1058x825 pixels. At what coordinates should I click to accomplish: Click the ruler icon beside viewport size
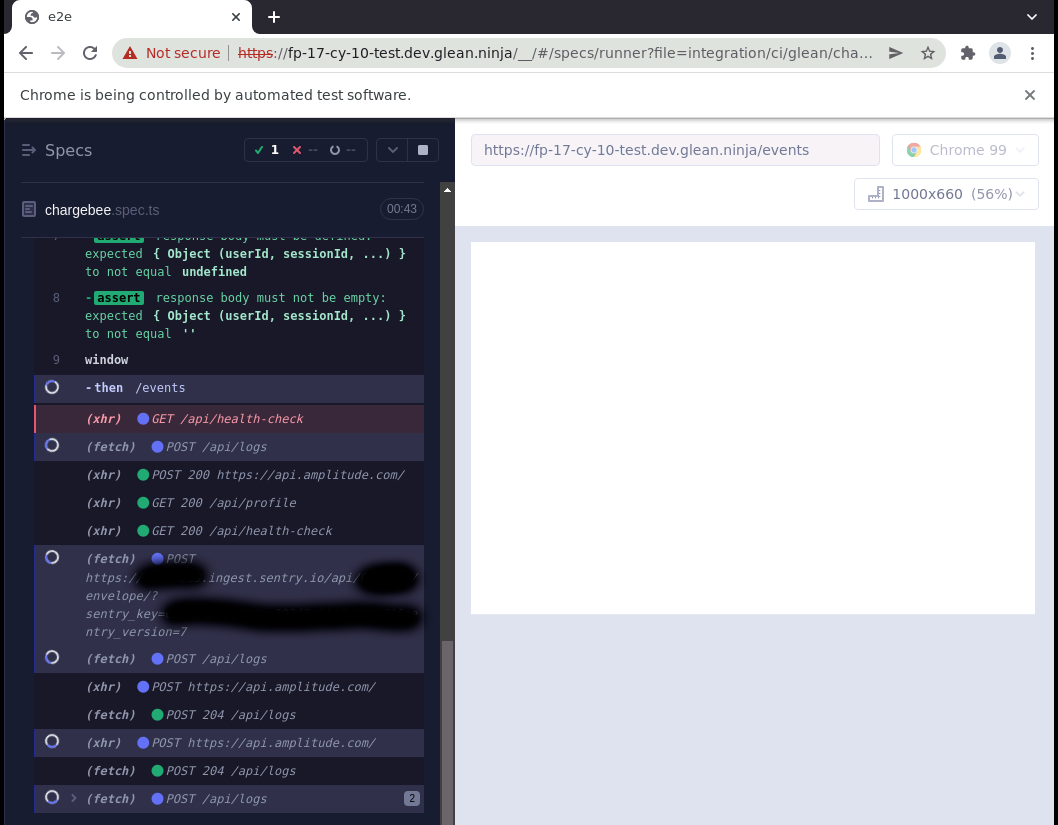coord(875,194)
